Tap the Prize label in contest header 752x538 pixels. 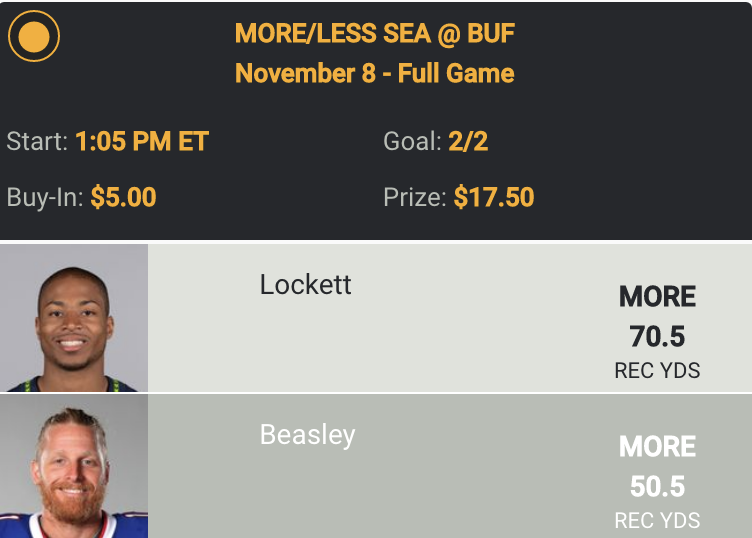(414, 197)
